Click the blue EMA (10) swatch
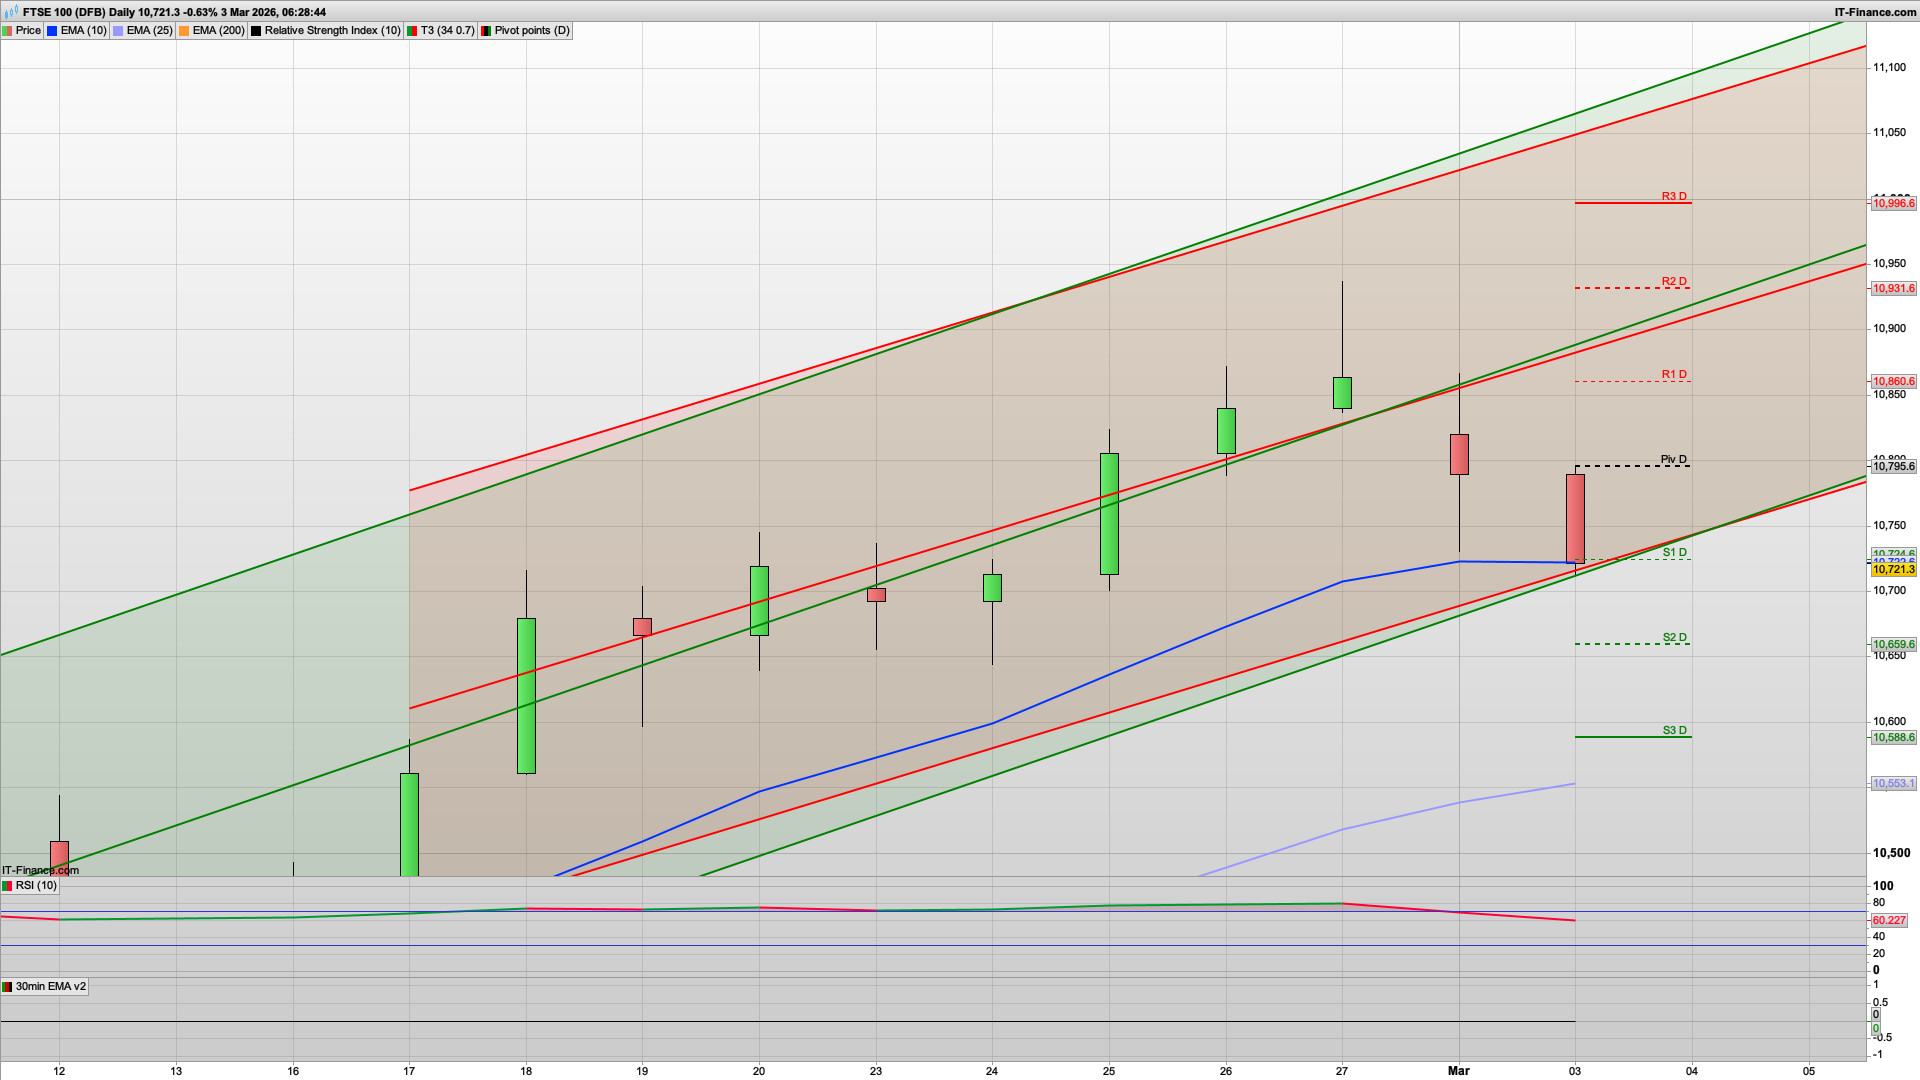The image size is (1920, 1080). click(x=53, y=31)
